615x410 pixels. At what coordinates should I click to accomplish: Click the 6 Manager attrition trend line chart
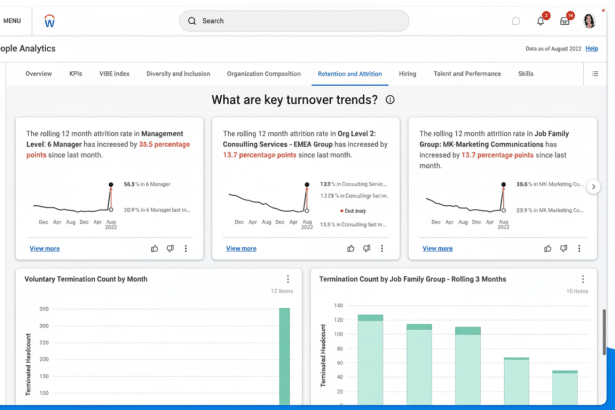click(x=75, y=204)
